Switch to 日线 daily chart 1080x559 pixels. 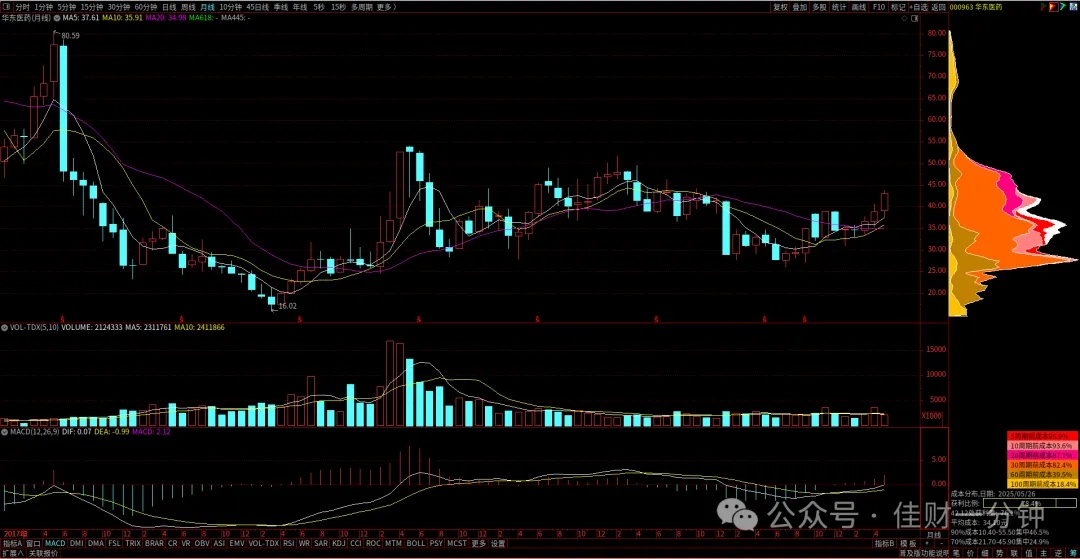(169, 6)
